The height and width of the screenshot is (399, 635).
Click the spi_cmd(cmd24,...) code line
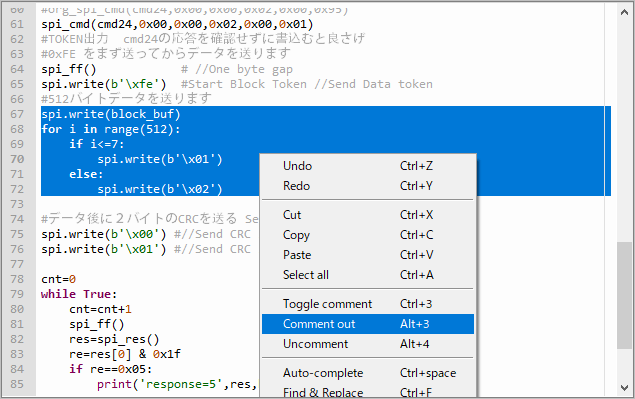pyautogui.click(x=177, y=25)
